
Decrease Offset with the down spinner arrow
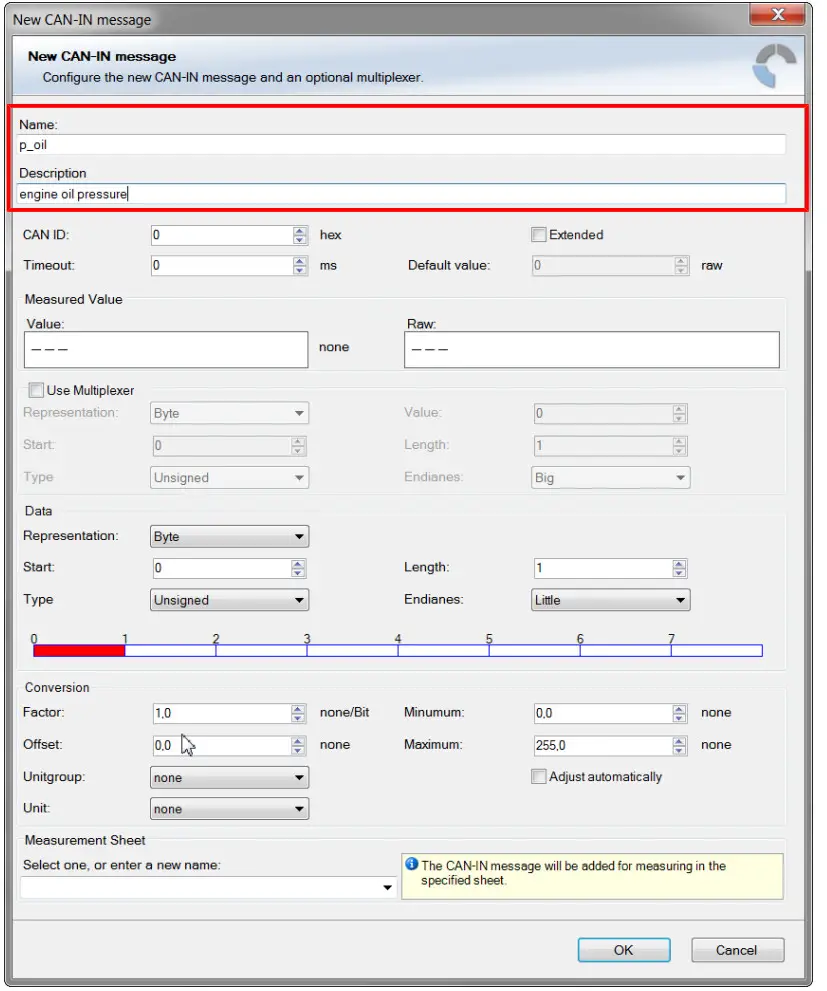click(298, 751)
